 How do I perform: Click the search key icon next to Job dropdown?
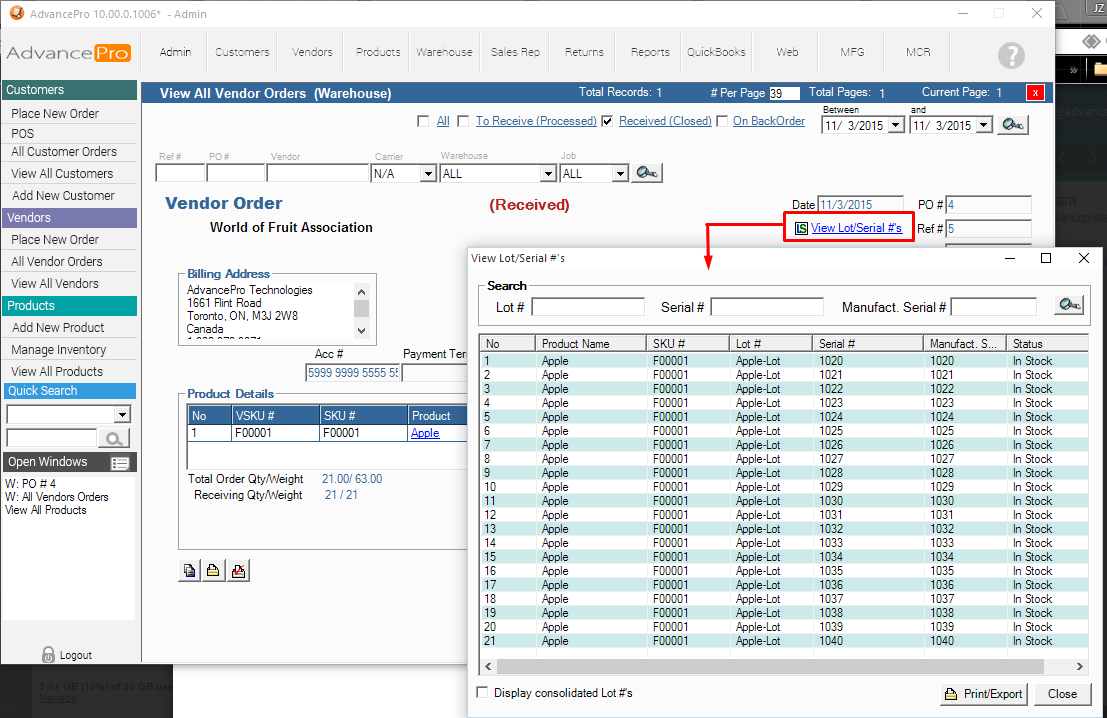(x=647, y=173)
